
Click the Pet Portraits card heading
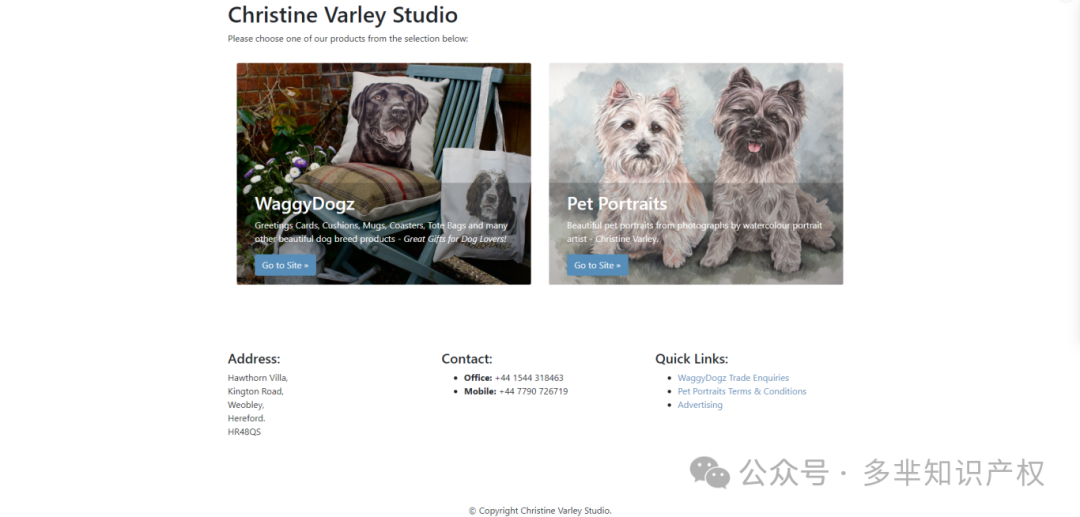(616, 204)
